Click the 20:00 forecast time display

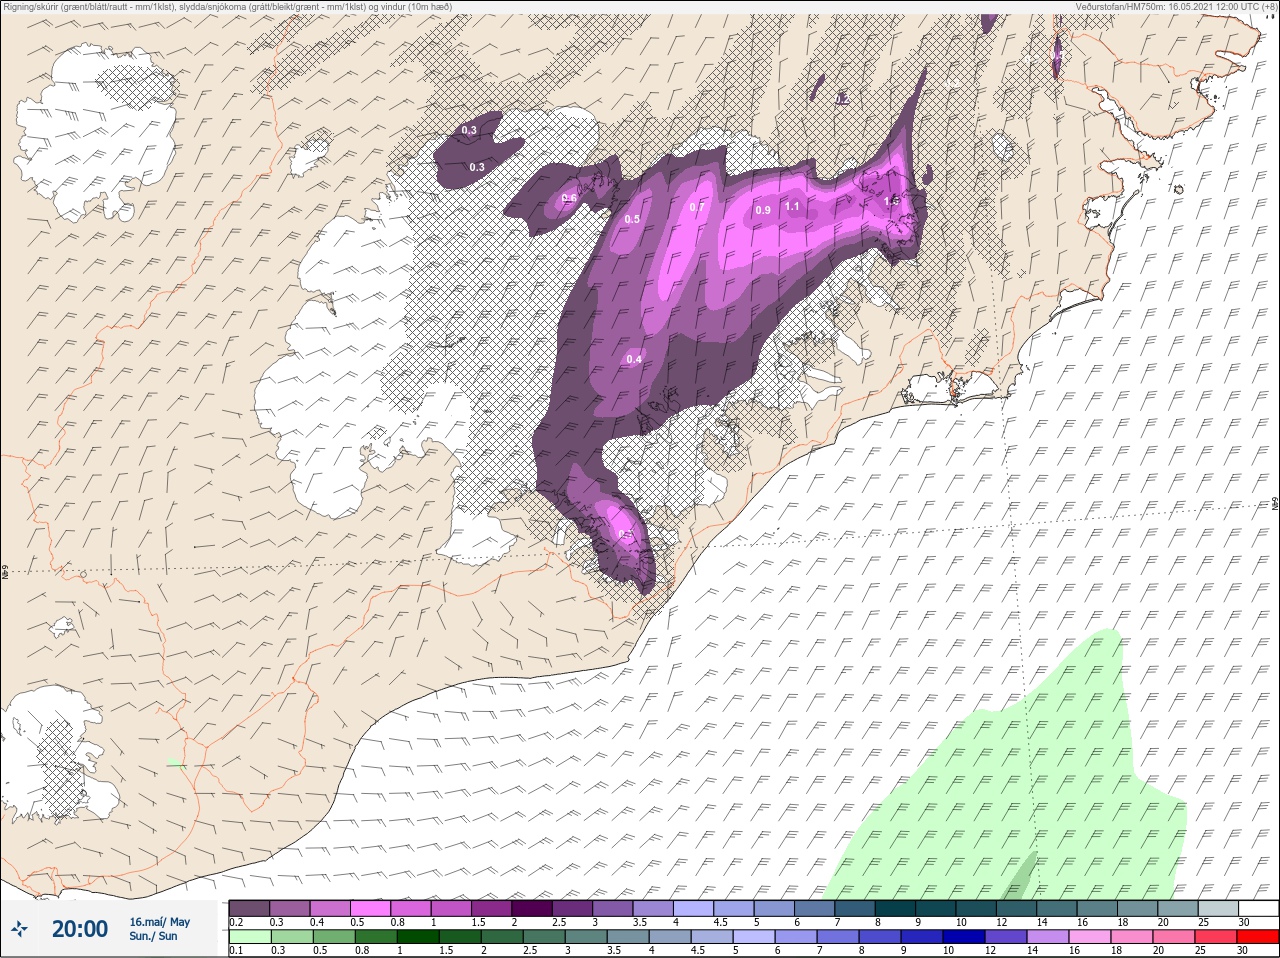click(80, 929)
